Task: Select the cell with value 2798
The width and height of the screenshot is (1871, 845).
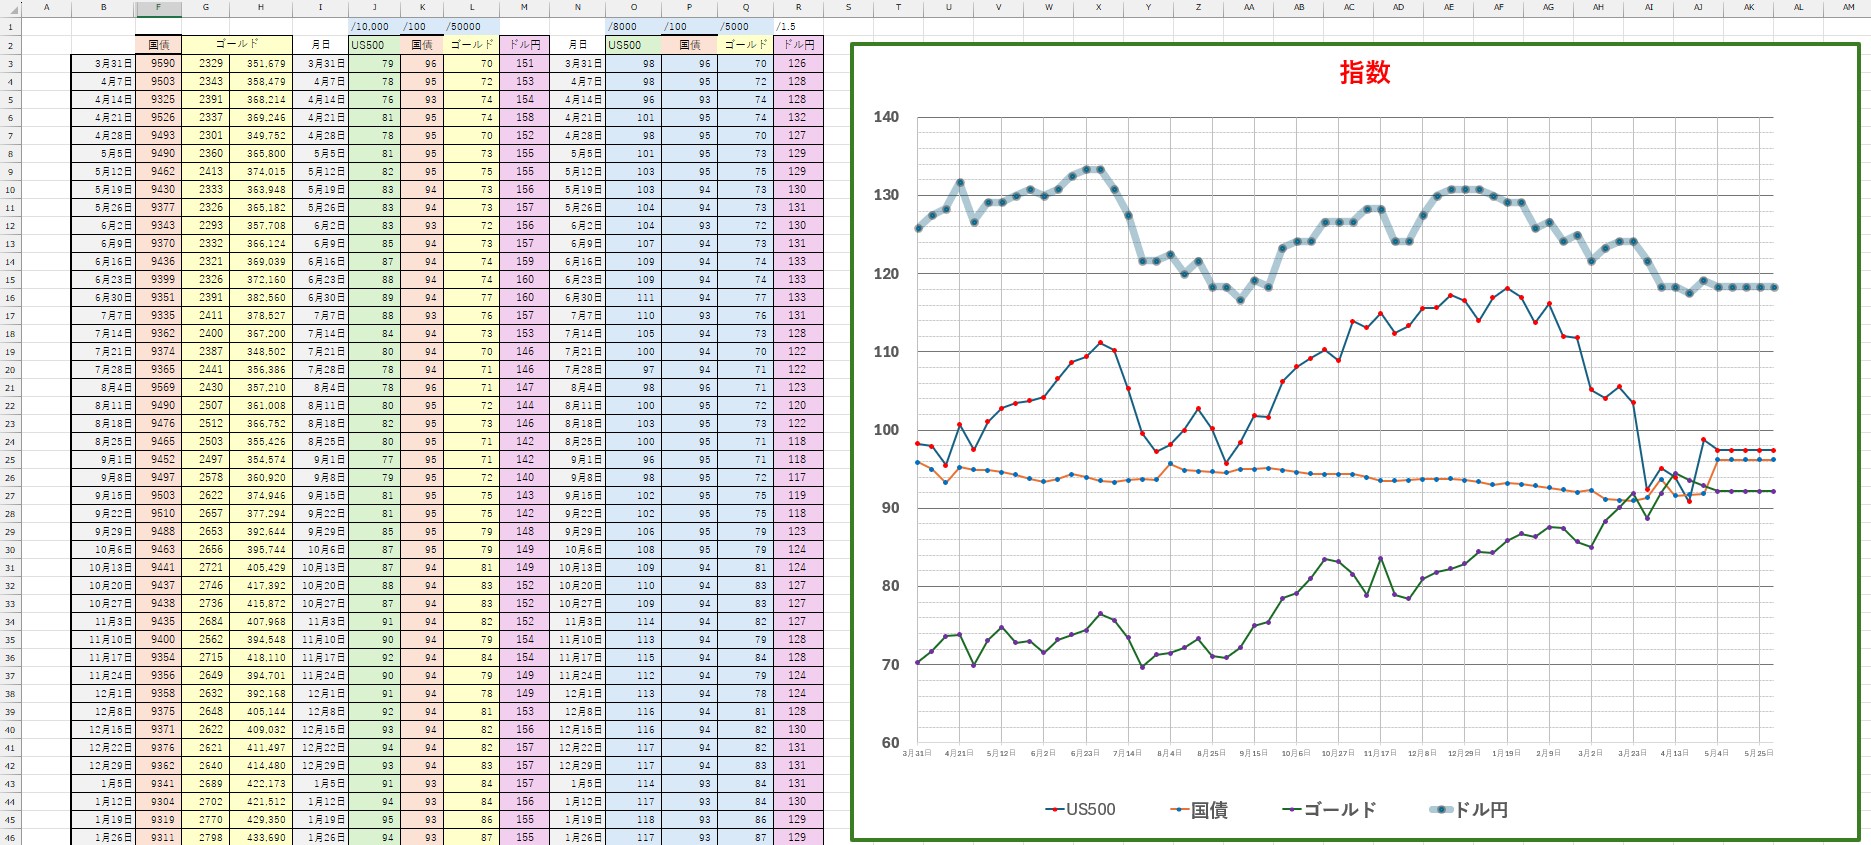Action: tap(205, 837)
